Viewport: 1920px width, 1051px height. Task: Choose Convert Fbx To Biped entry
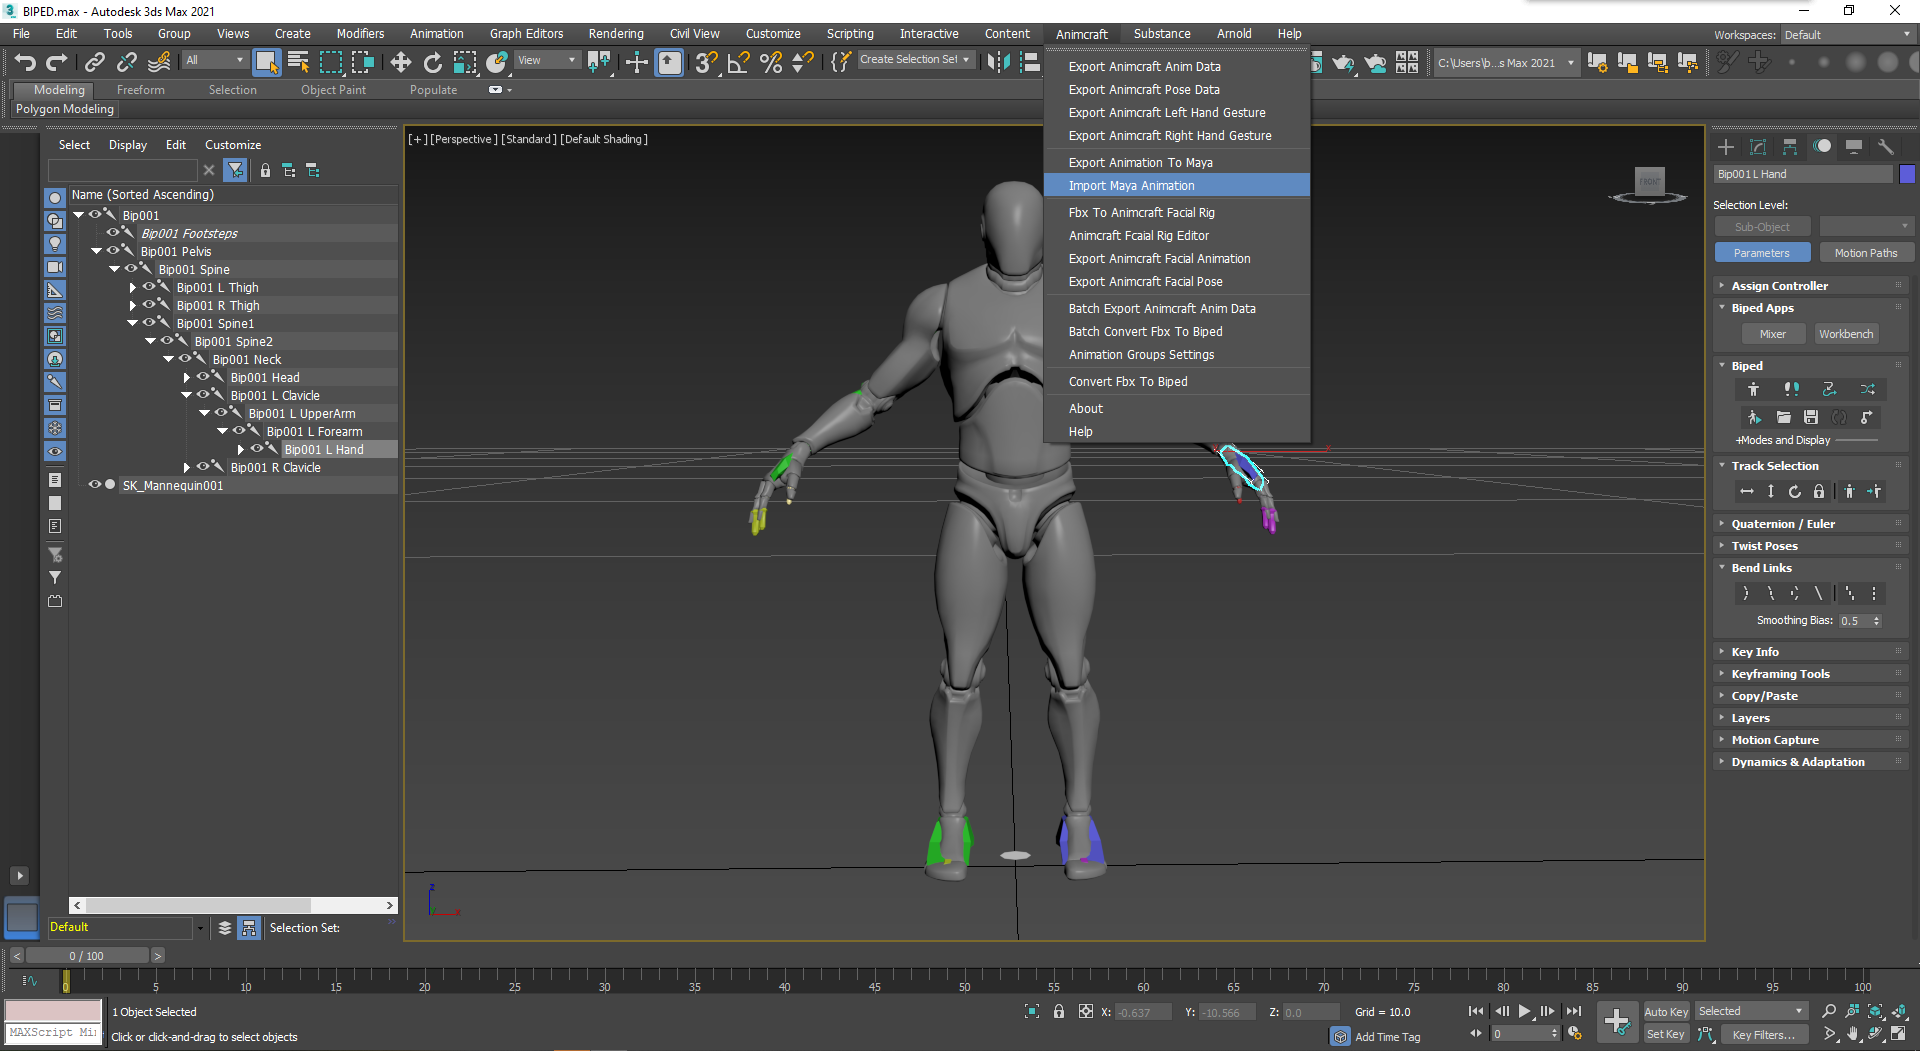pyautogui.click(x=1177, y=382)
